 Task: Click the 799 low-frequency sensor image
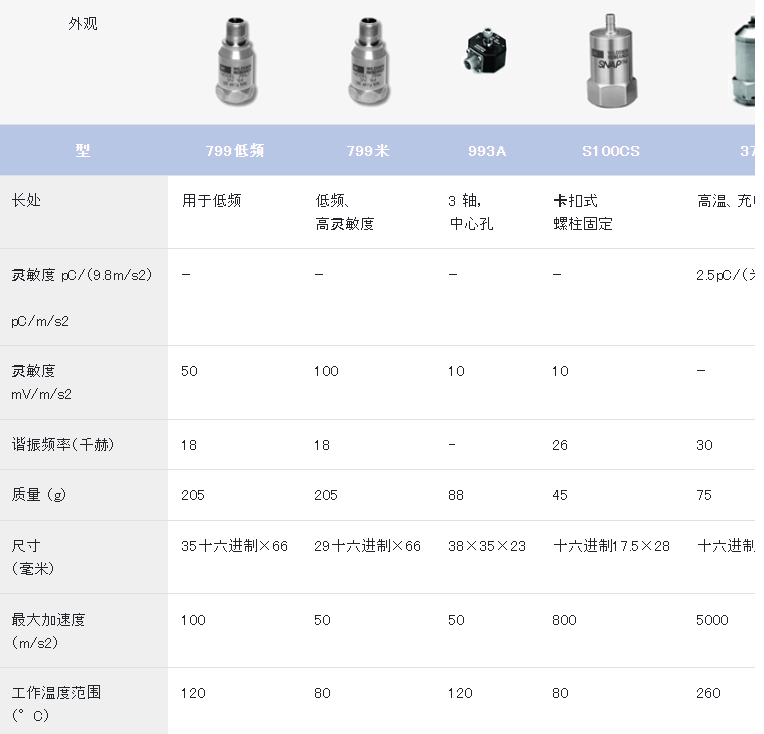click(x=235, y=62)
